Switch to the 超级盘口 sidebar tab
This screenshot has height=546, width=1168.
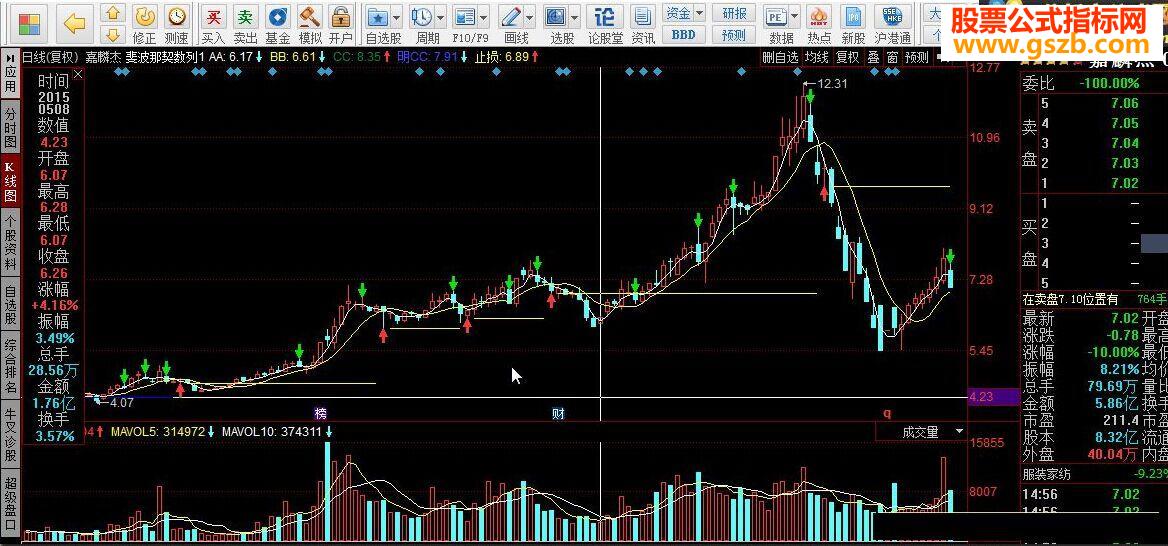pos(10,504)
